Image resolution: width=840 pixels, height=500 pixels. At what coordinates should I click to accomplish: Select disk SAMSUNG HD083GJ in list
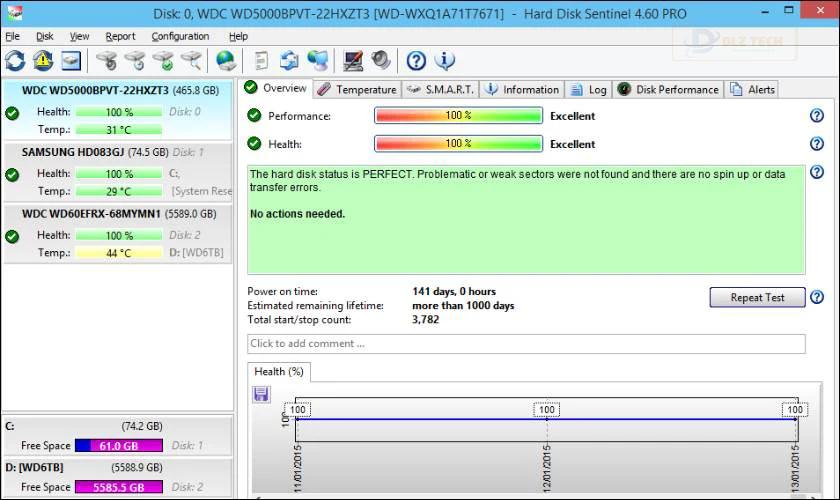117,172
